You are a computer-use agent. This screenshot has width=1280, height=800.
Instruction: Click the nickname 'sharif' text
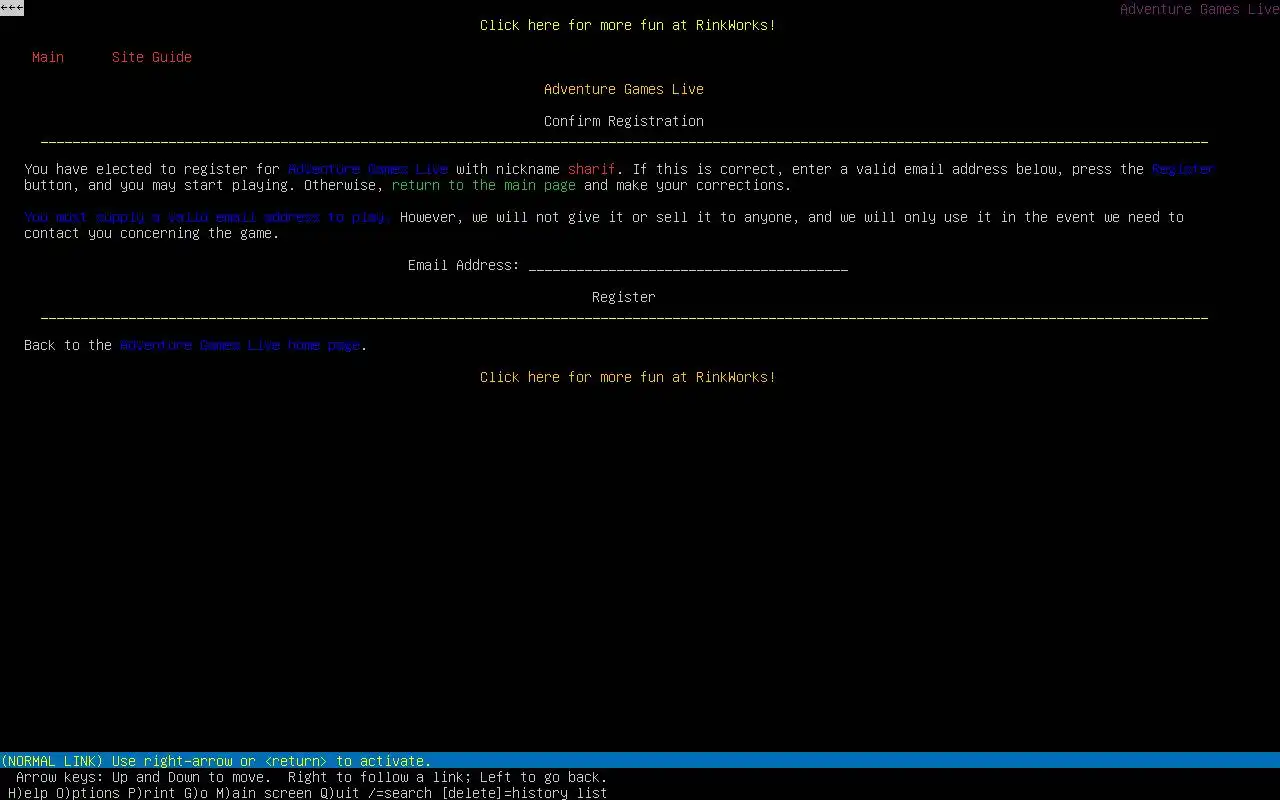[x=592, y=169]
